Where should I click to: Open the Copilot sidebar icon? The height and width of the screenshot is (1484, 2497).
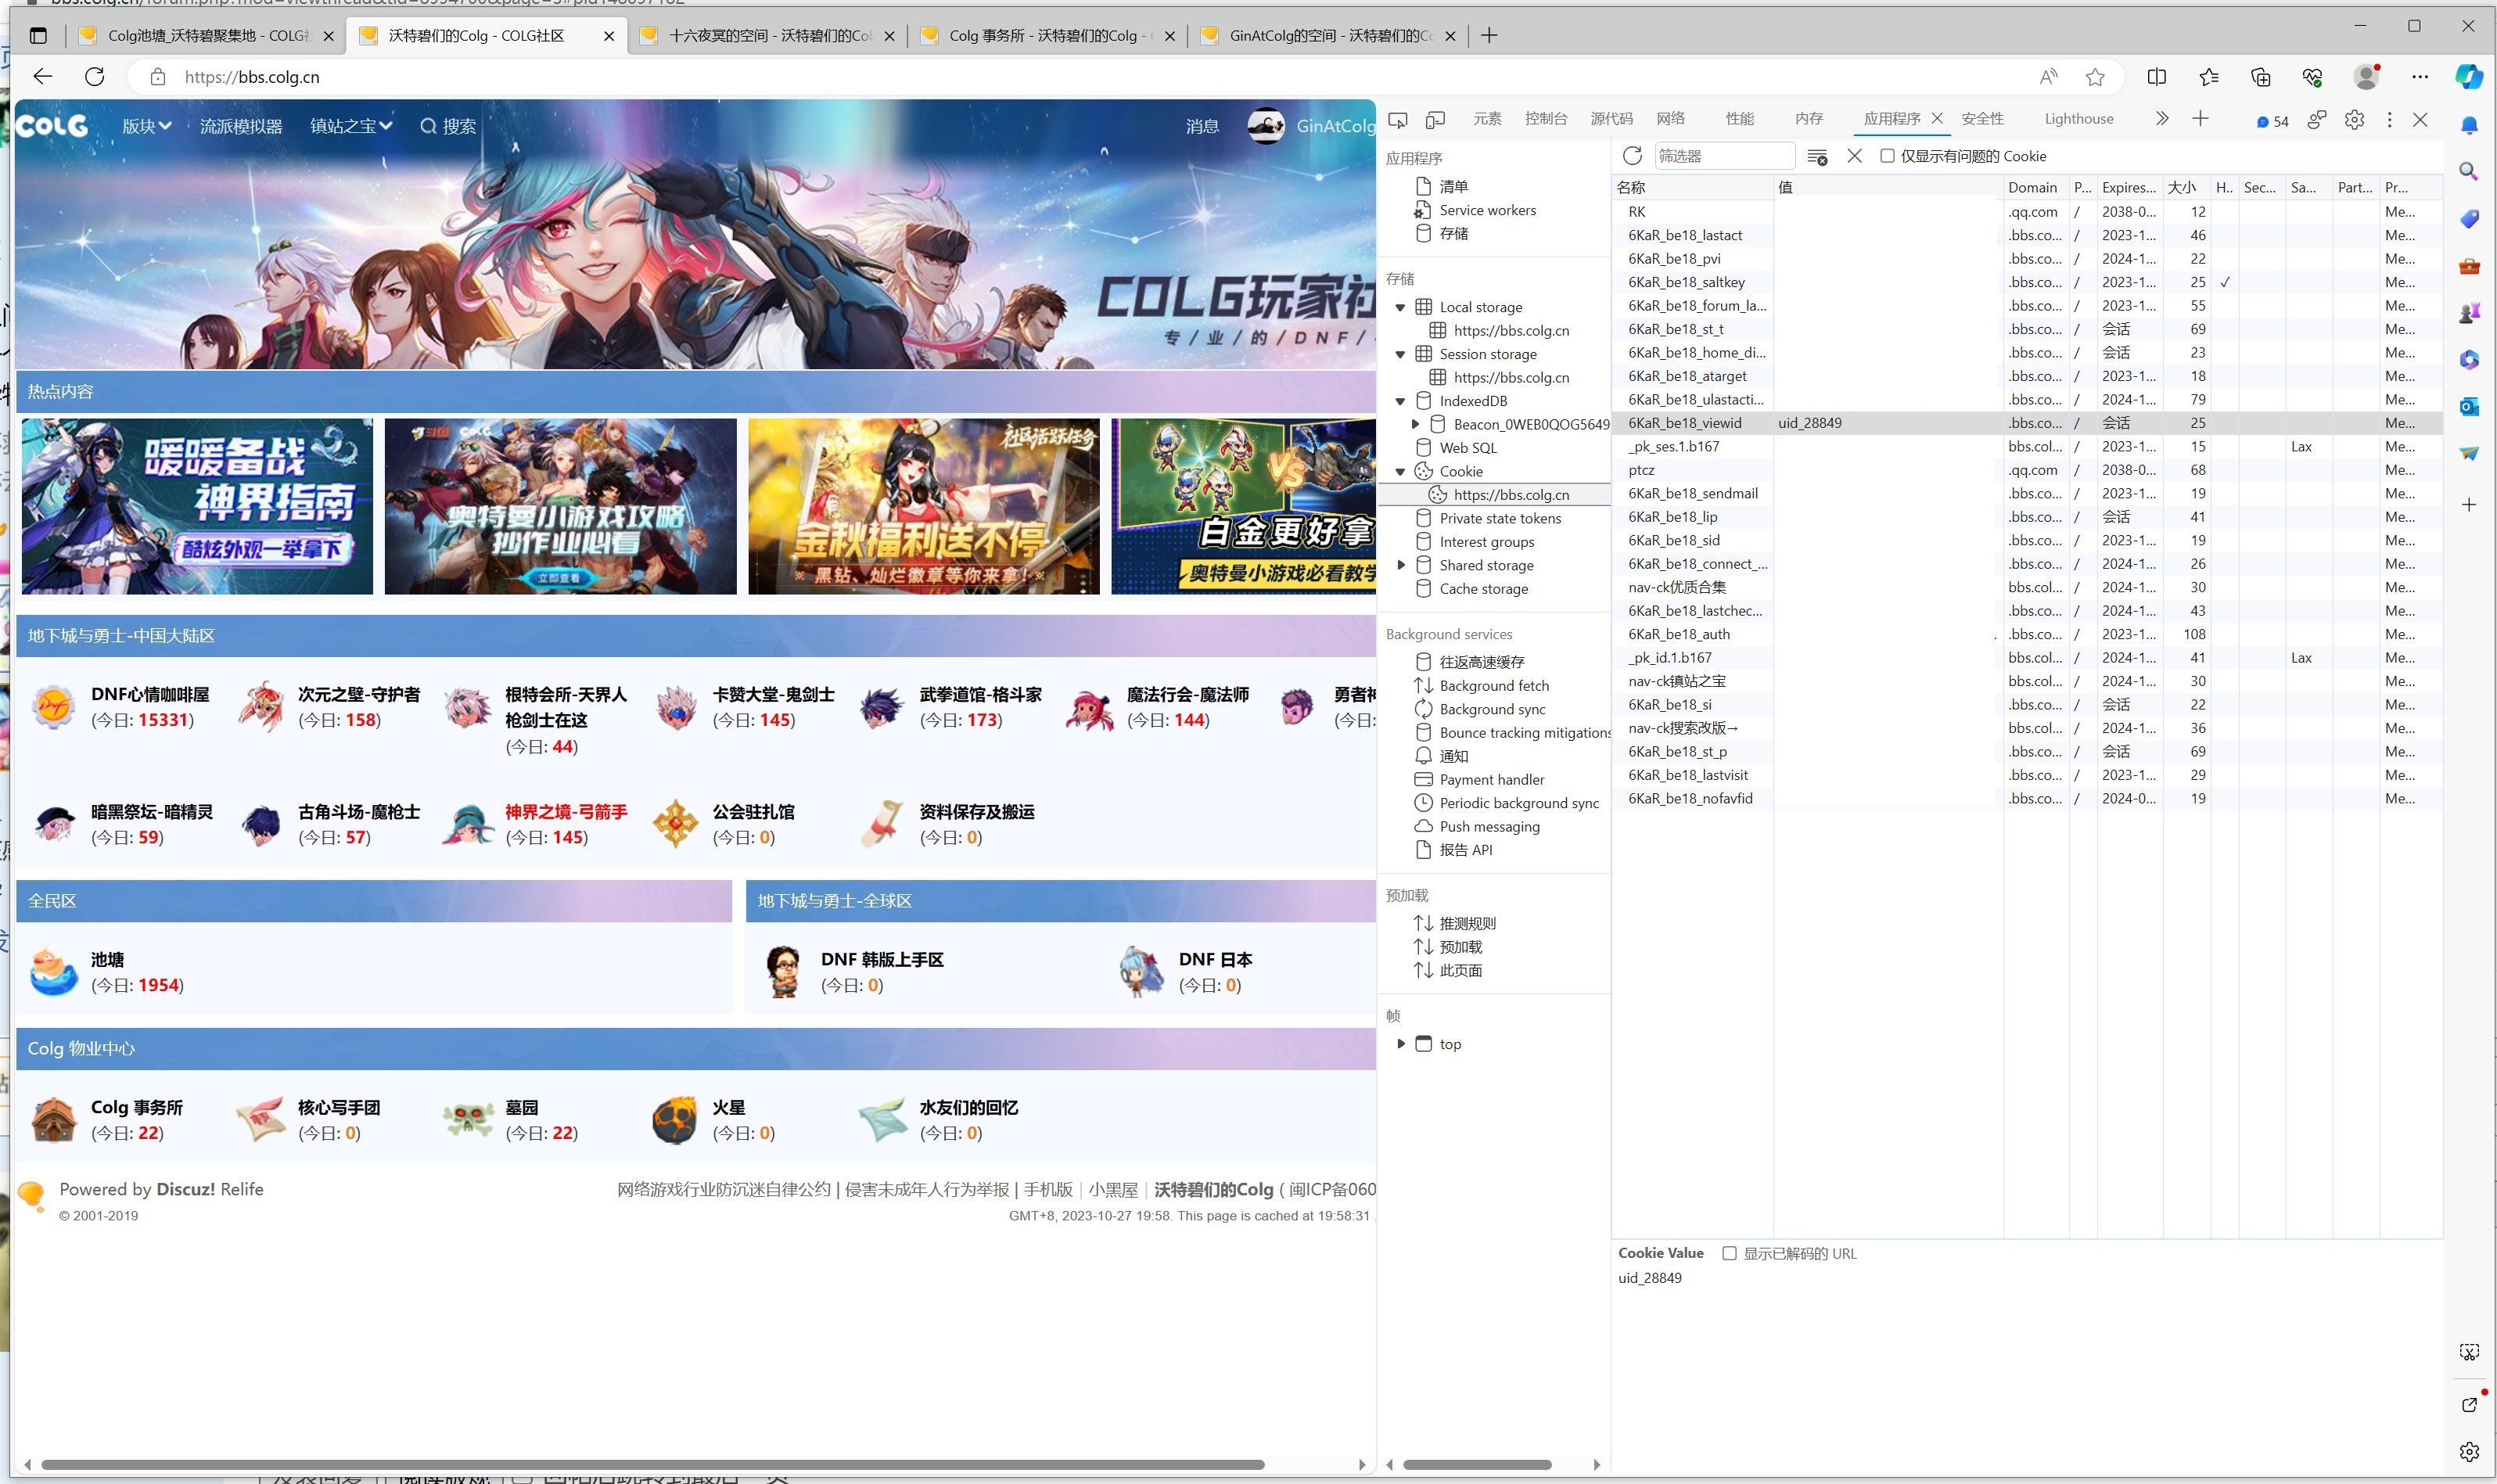click(2469, 77)
